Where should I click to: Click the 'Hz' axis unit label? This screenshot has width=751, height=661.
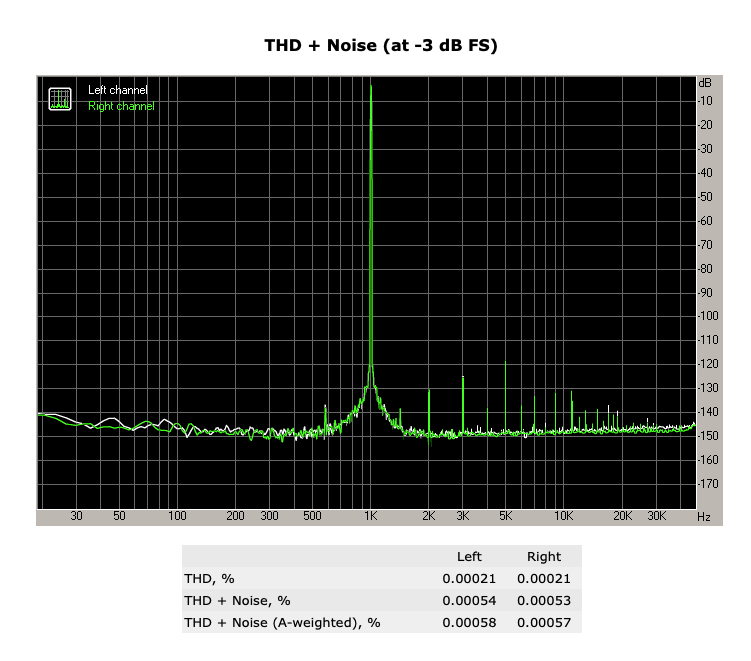[704, 517]
